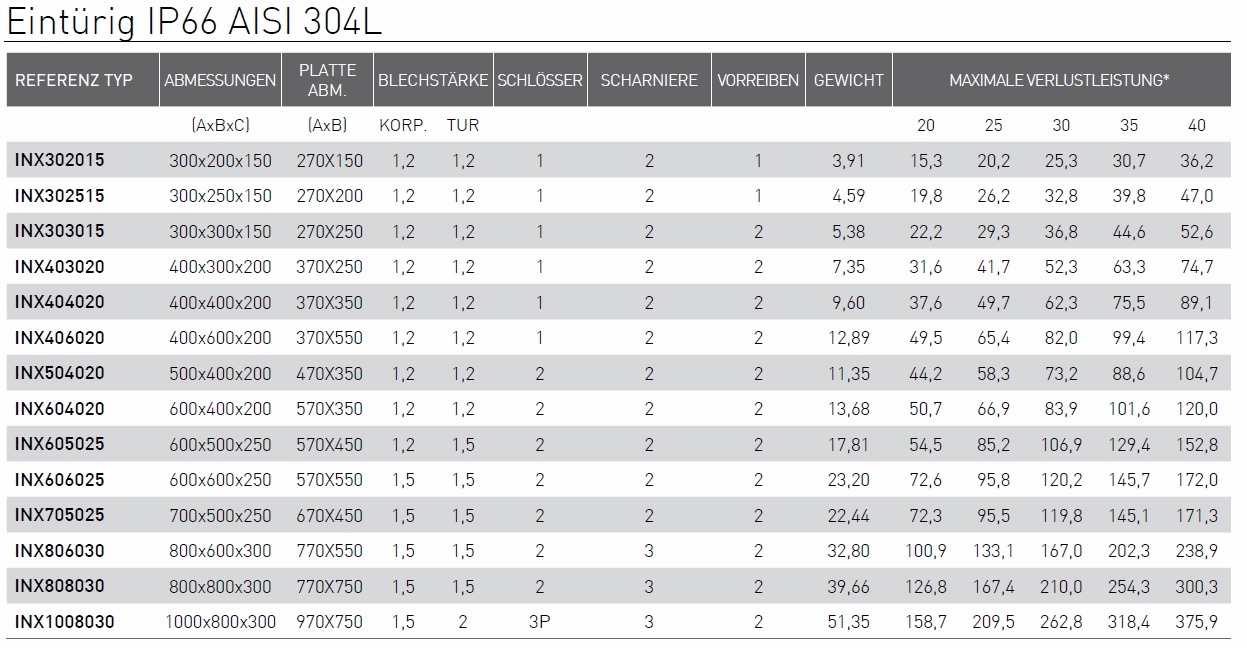Select the SCHARNIERE column header

649,80
